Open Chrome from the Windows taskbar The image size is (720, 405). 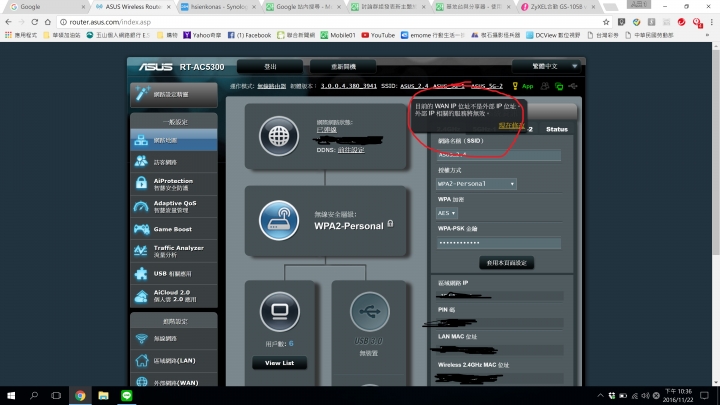coord(80,395)
